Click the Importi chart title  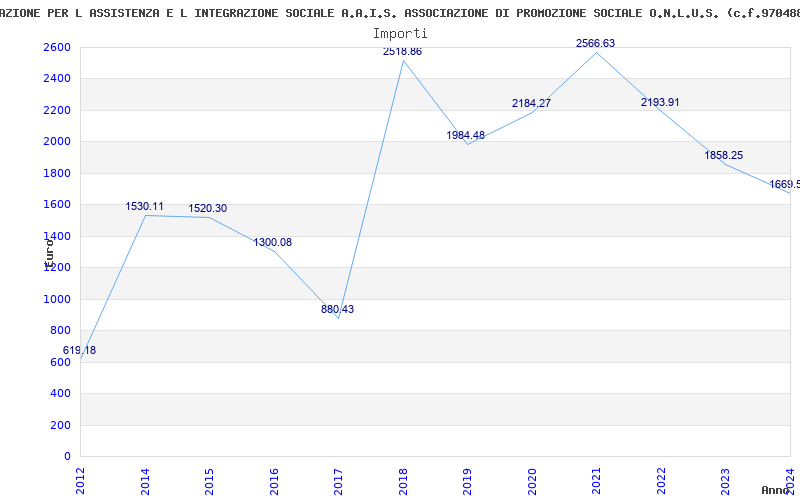[400, 34]
